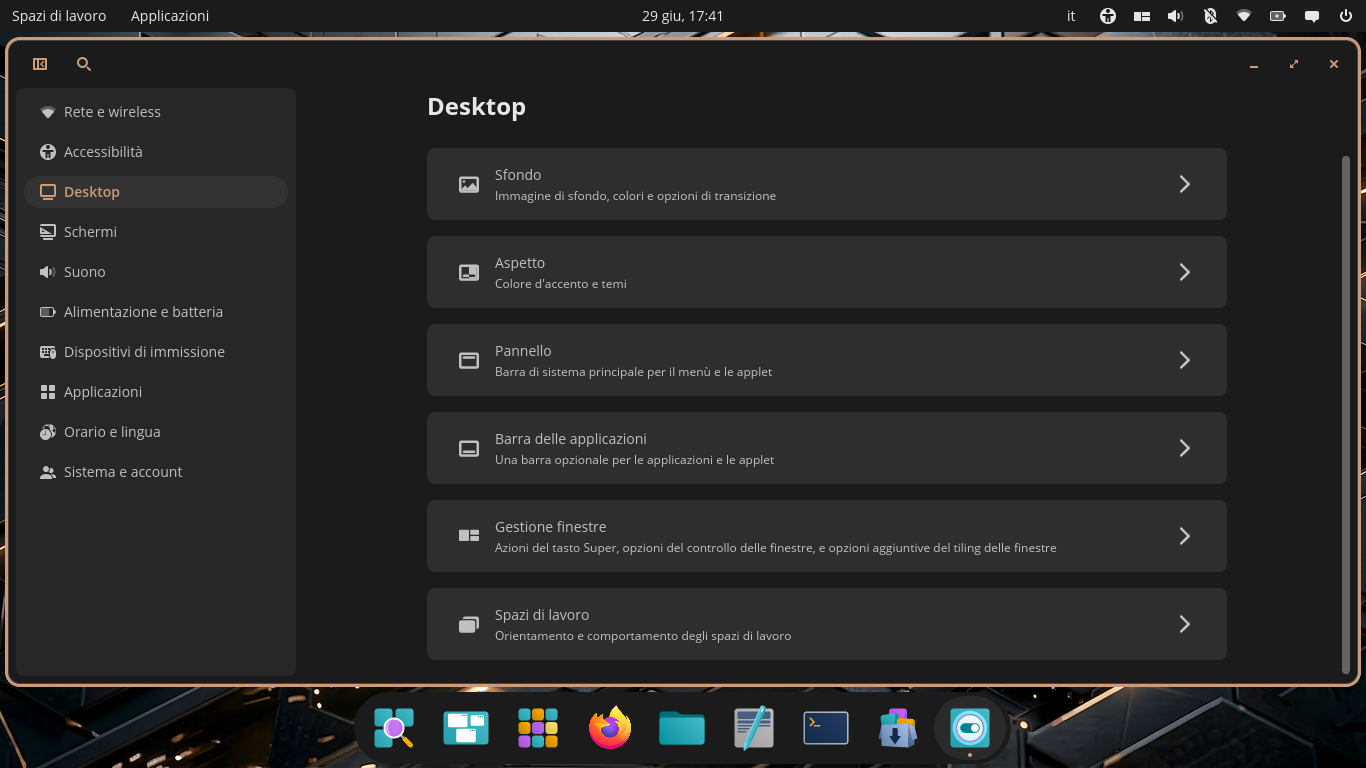Launch the terminal from the dock
This screenshot has height=768, width=1366.
pos(826,728)
